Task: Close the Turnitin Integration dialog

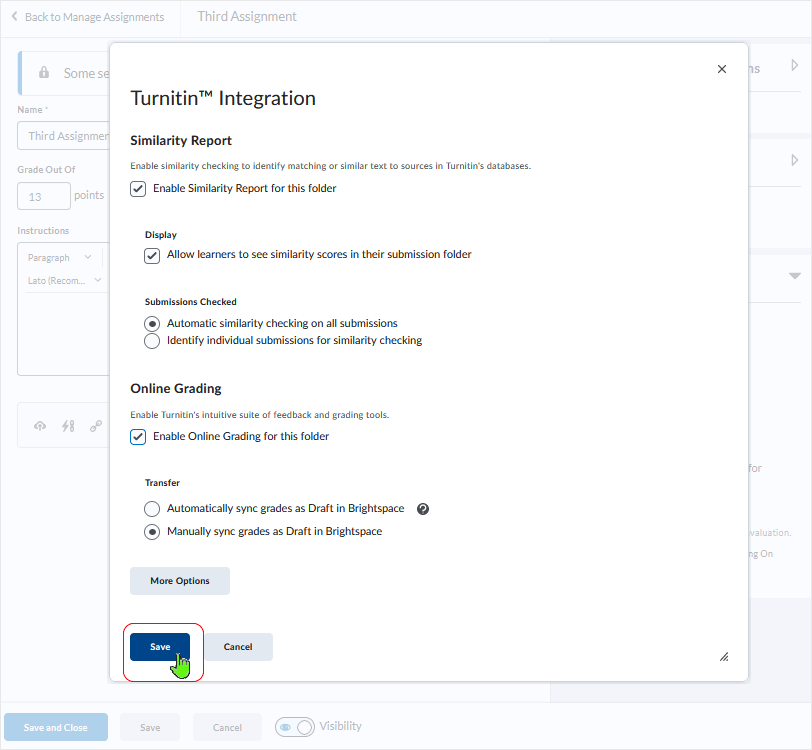Action: (722, 69)
